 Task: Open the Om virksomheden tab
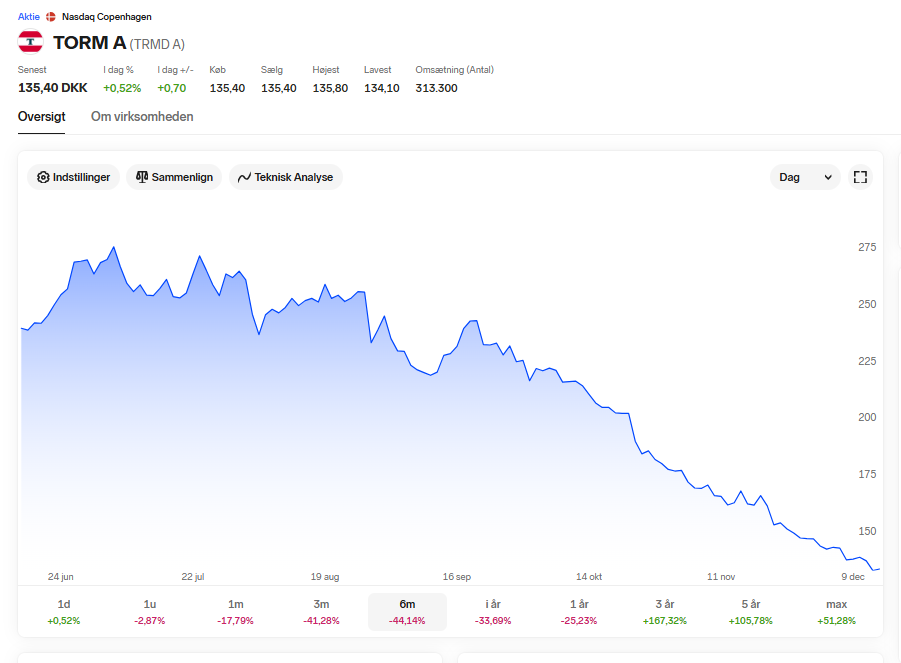click(142, 117)
